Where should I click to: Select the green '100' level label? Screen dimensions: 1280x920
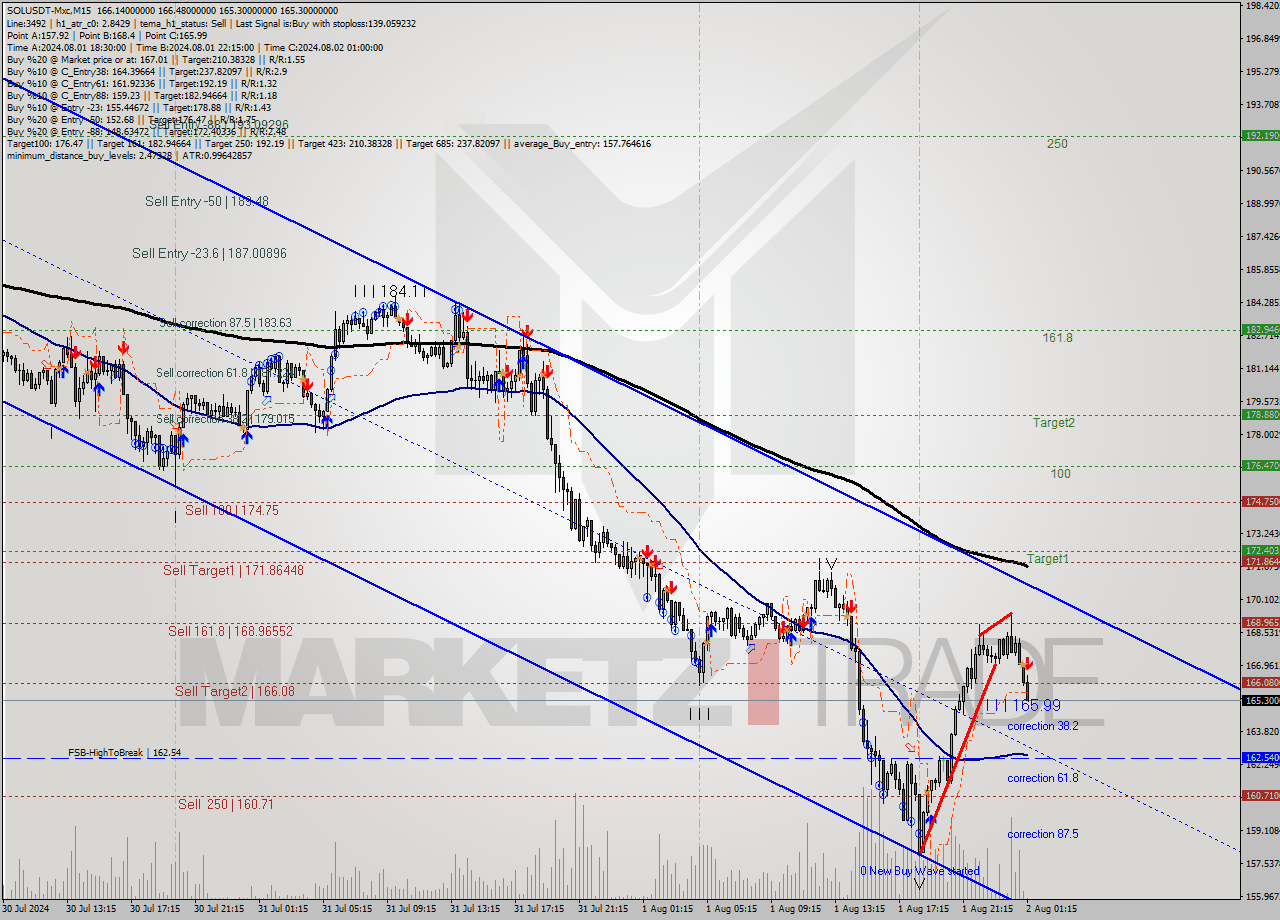[x=1060, y=474]
